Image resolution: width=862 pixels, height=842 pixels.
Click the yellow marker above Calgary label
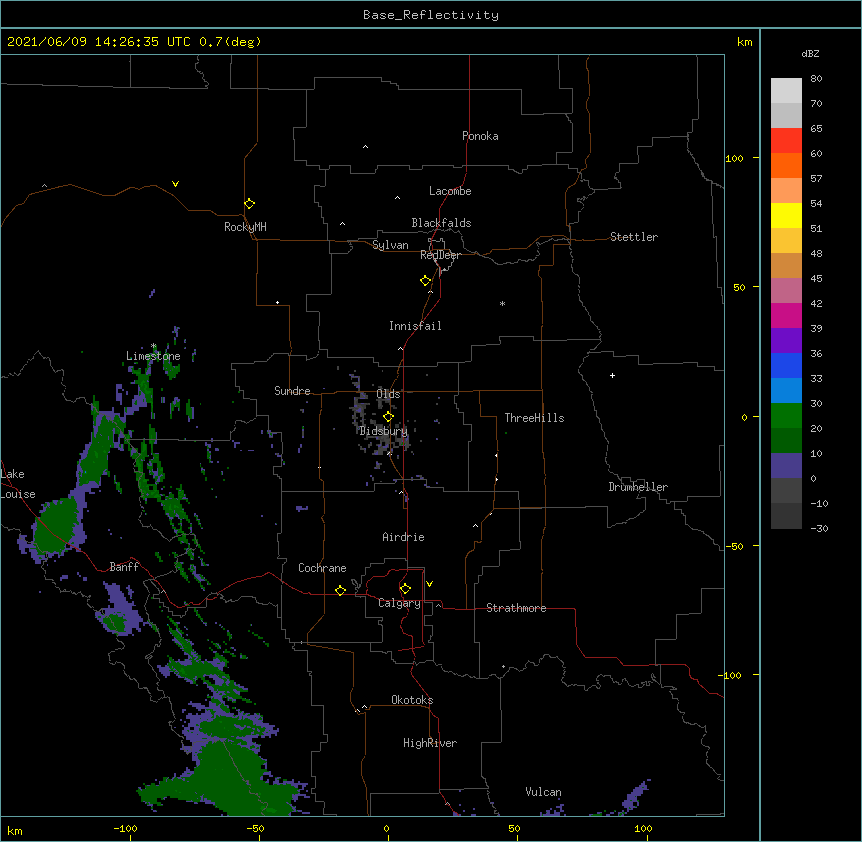pyautogui.click(x=405, y=589)
